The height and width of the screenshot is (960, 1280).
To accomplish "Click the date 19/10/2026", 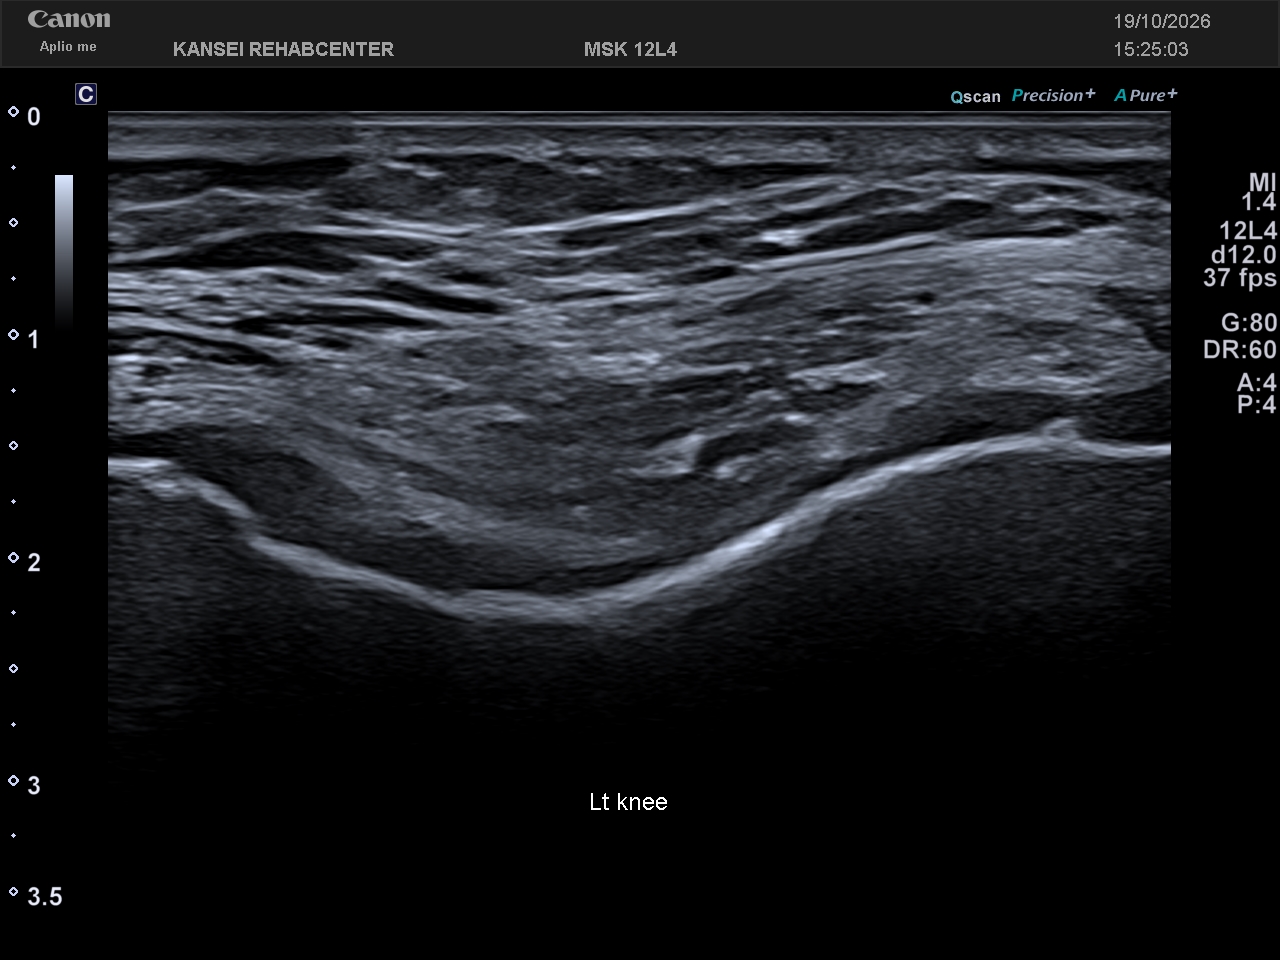I will [x=1162, y=21].
